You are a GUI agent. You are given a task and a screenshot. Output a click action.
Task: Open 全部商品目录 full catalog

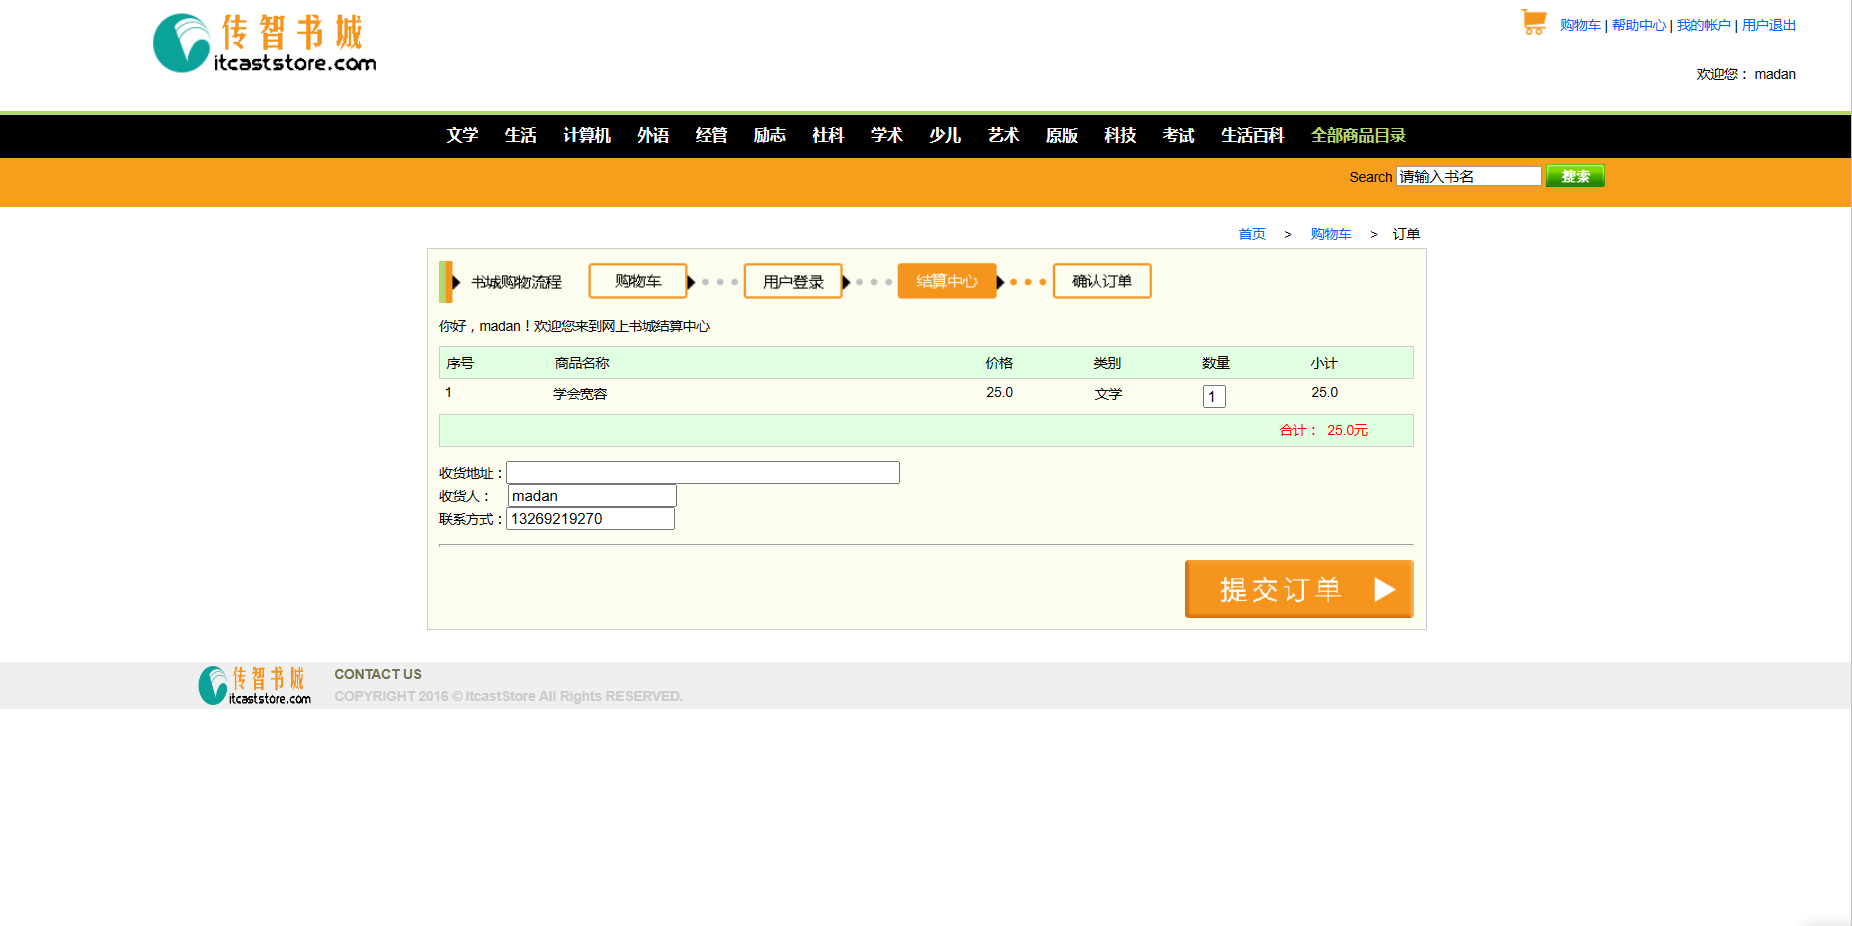[1358, 135]
